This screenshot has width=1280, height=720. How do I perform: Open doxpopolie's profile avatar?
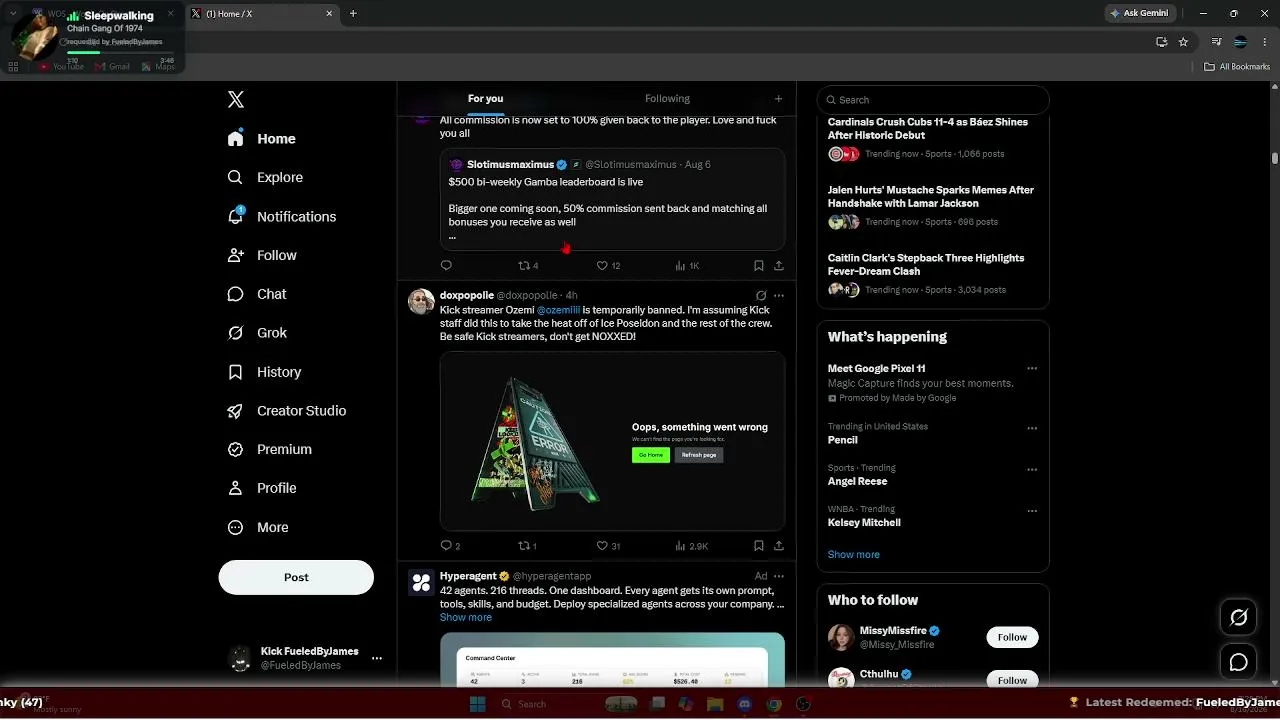click(x=421, y=302)
